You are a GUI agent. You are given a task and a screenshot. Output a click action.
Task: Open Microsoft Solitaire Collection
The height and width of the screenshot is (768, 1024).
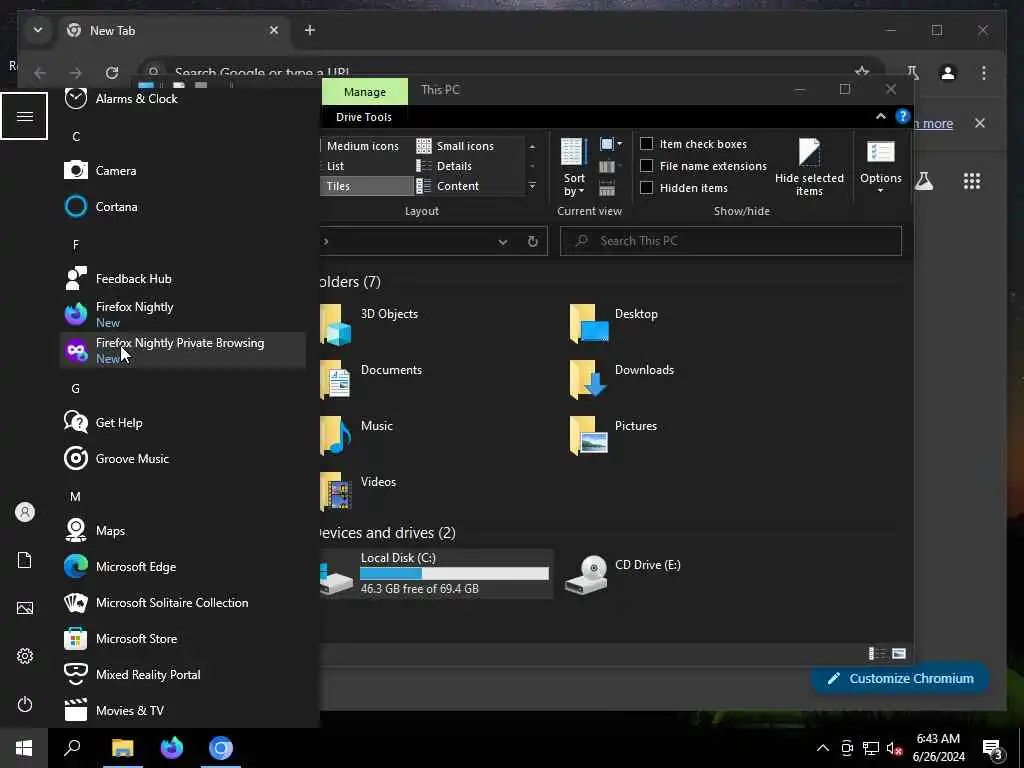(x=183, y=602)
